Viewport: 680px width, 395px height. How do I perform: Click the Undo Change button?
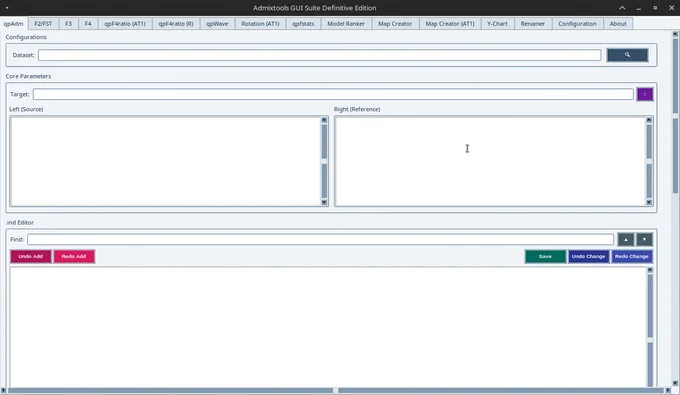click(588, 256)
